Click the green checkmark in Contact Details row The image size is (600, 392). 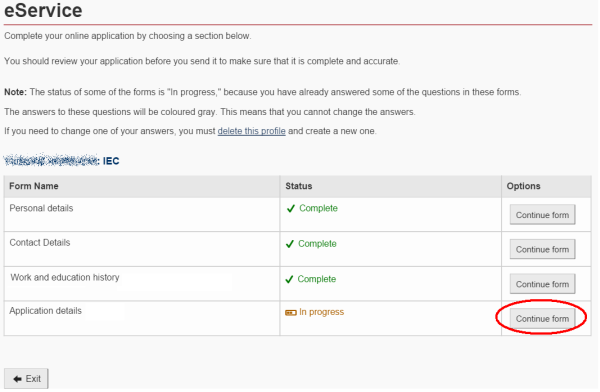[x=290, y=244]
